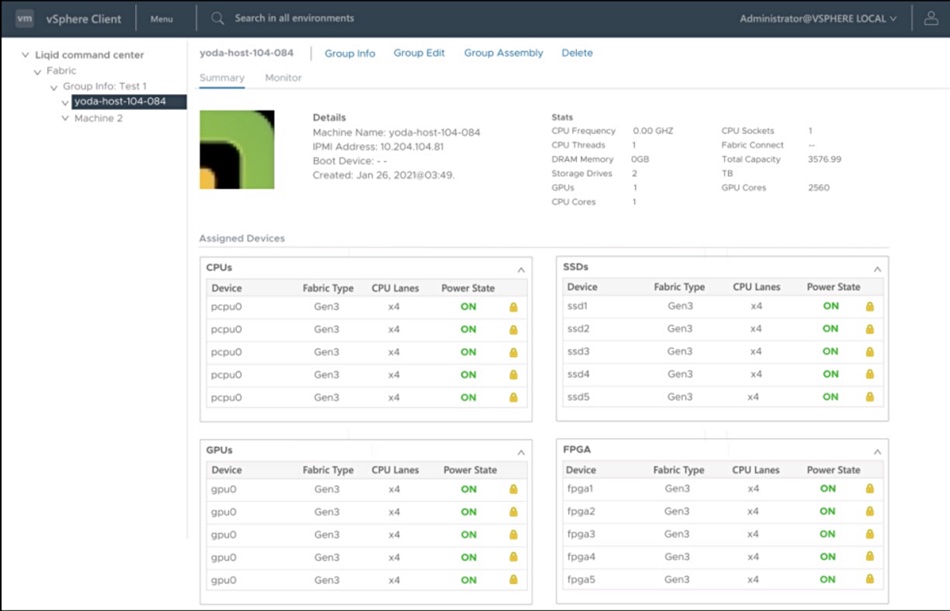This screenshot has height=611, width=950.
Task: Click the Group Edit link
Action: (419, 53)
